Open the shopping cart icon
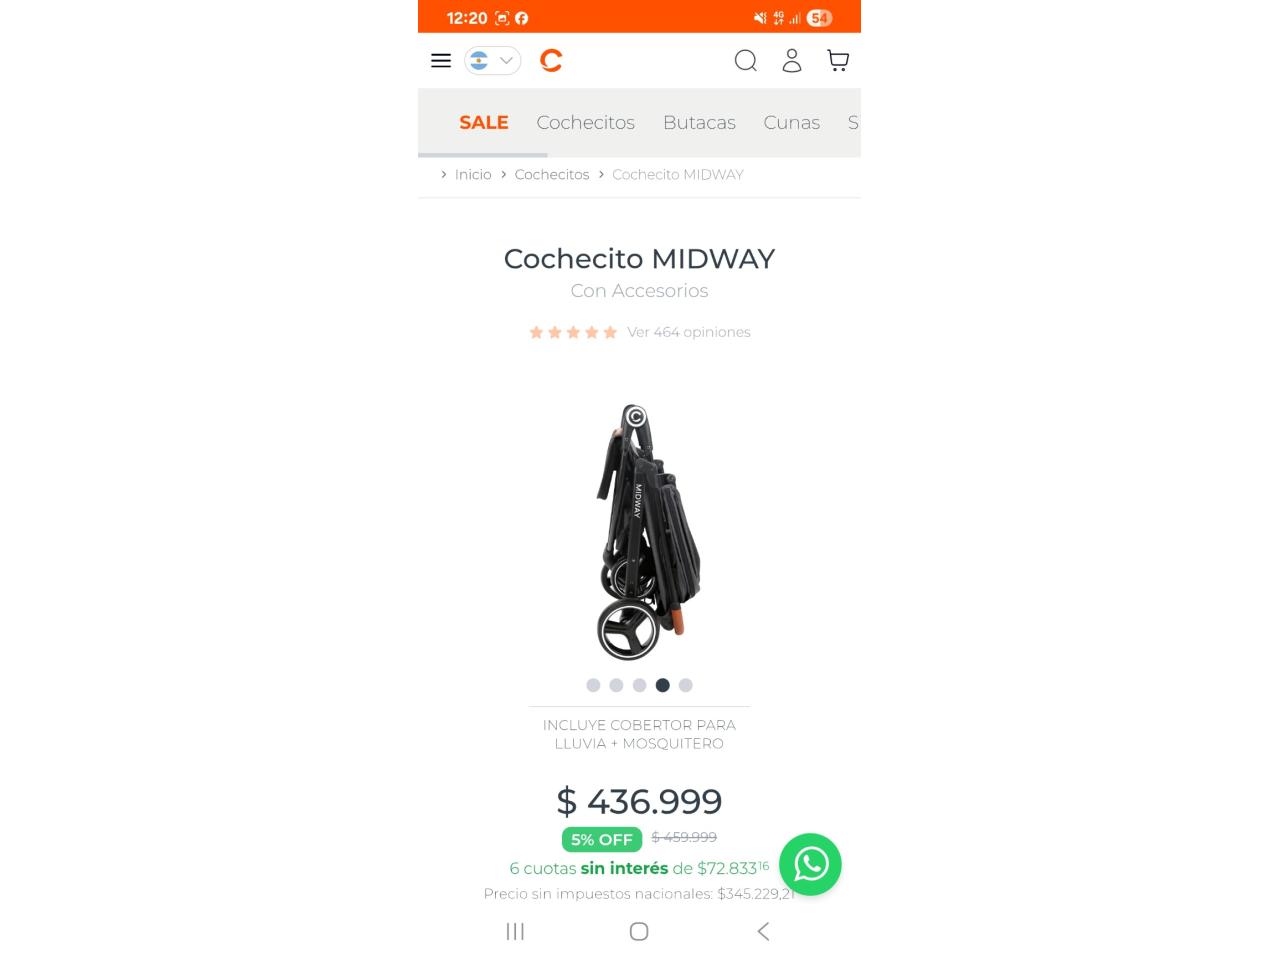 coord(838,61)
